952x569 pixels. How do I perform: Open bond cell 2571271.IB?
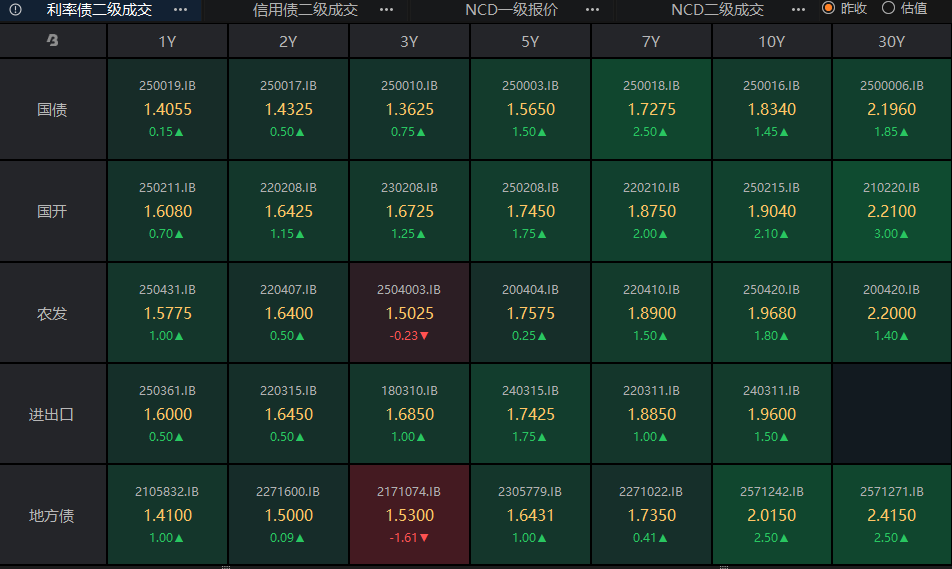892,515
